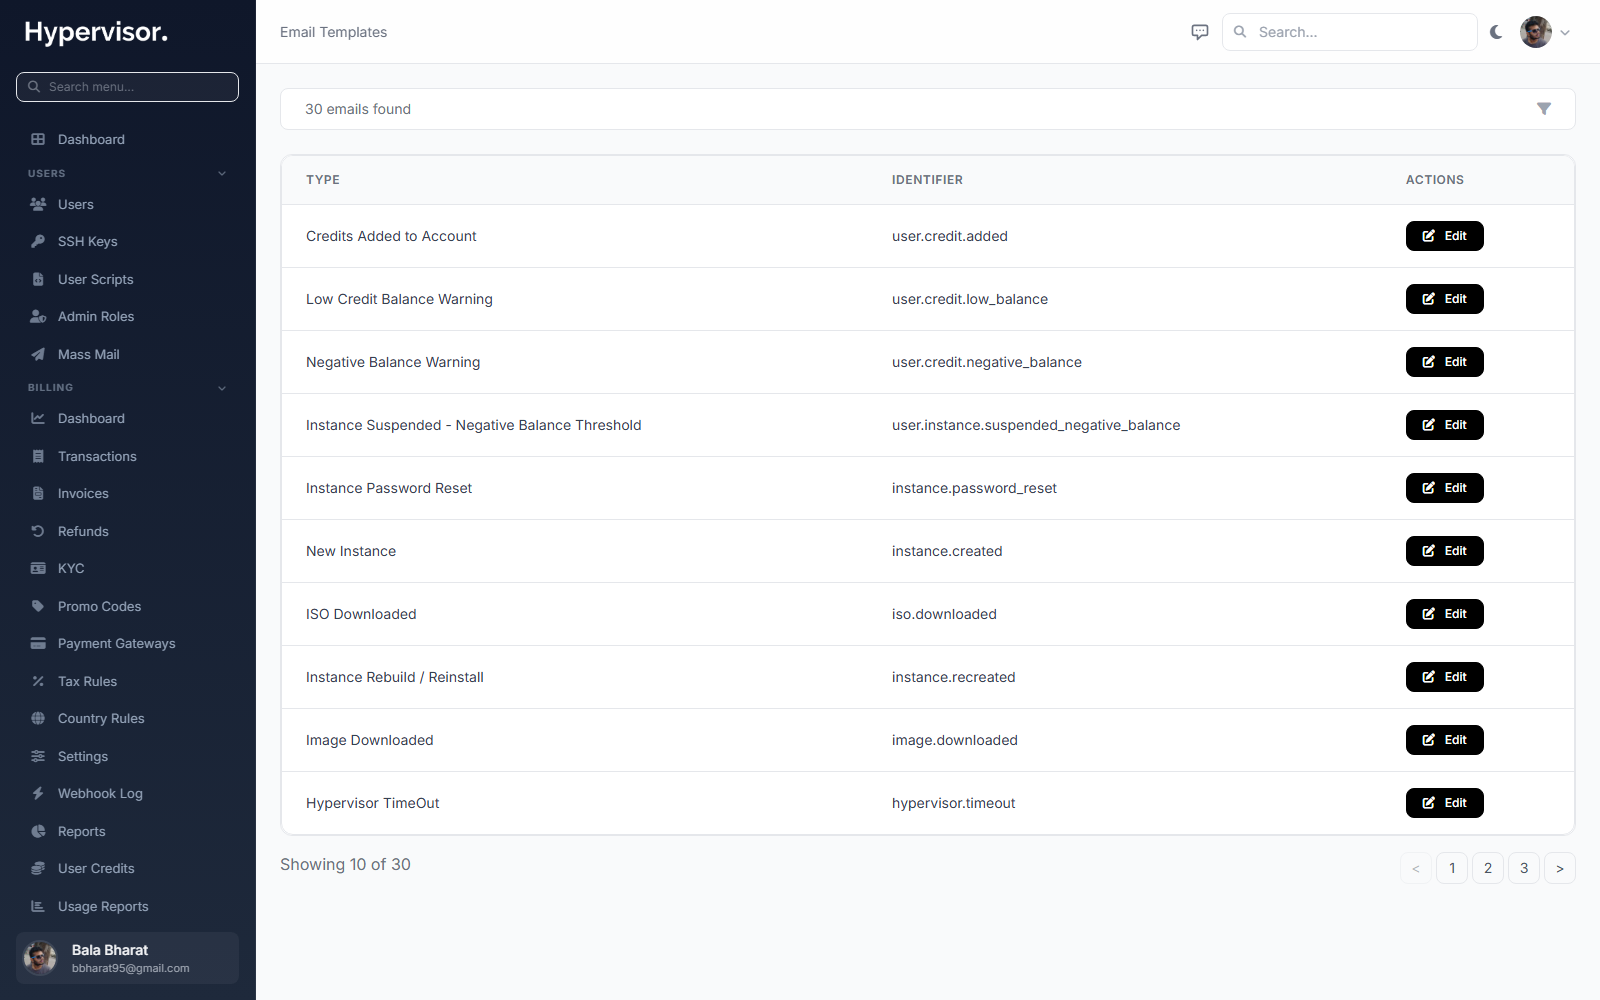The height and width of the screenshot is (1000, 1600).
Task: Click the Bala Bharat profile card
Action: (128, 958)
